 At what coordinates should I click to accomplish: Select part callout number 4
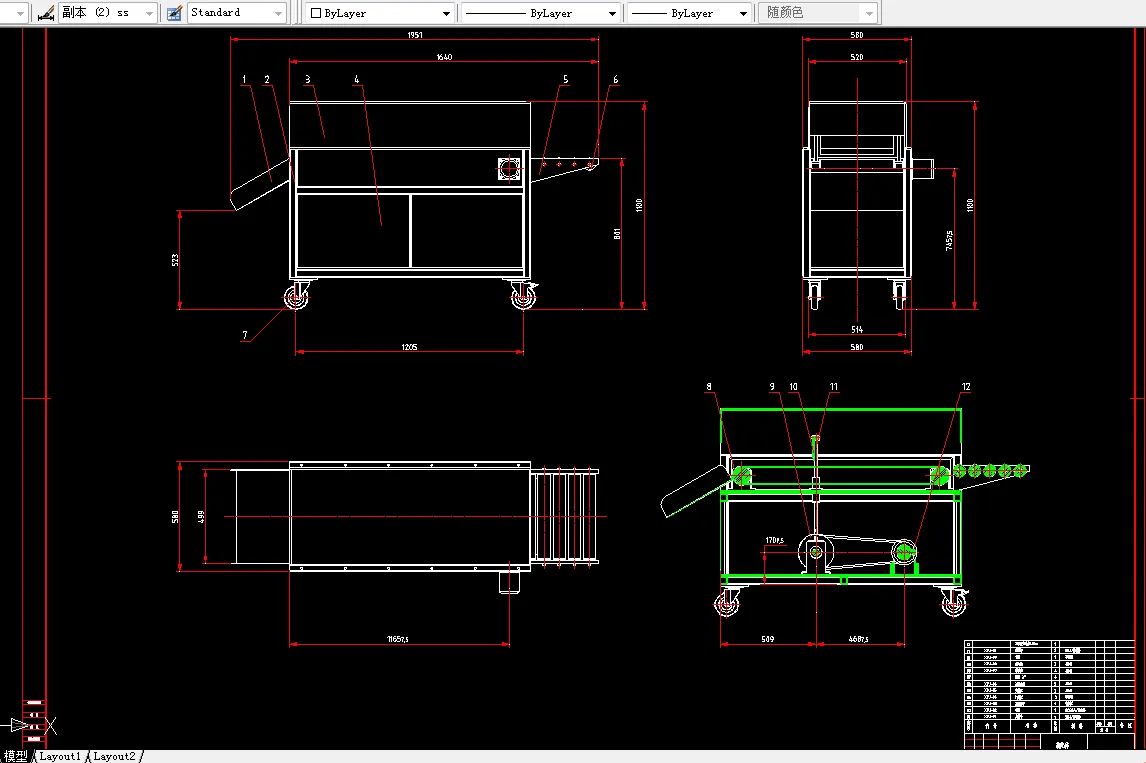(x=357, y=79)
